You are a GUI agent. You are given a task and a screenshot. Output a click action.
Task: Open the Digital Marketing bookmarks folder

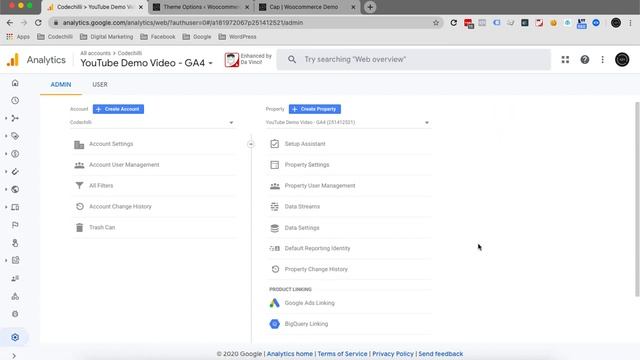(x=107, y=37)
